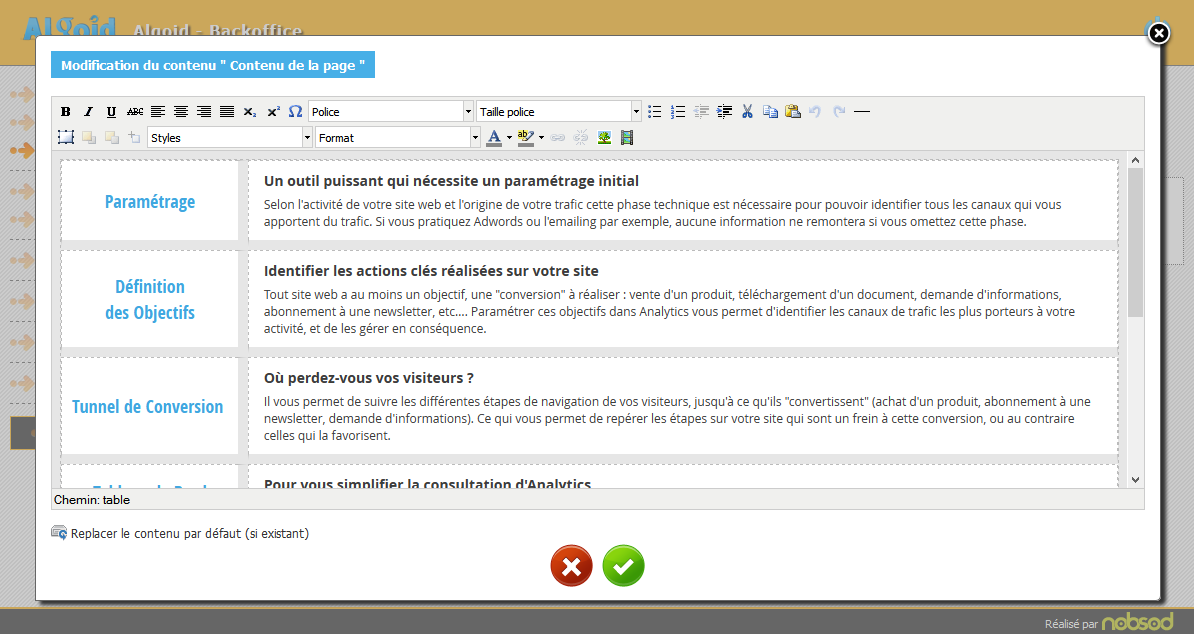The image size is (1194, 634).
Task: Click the editor scrollbar down arrow
Action: [1135, 479]
